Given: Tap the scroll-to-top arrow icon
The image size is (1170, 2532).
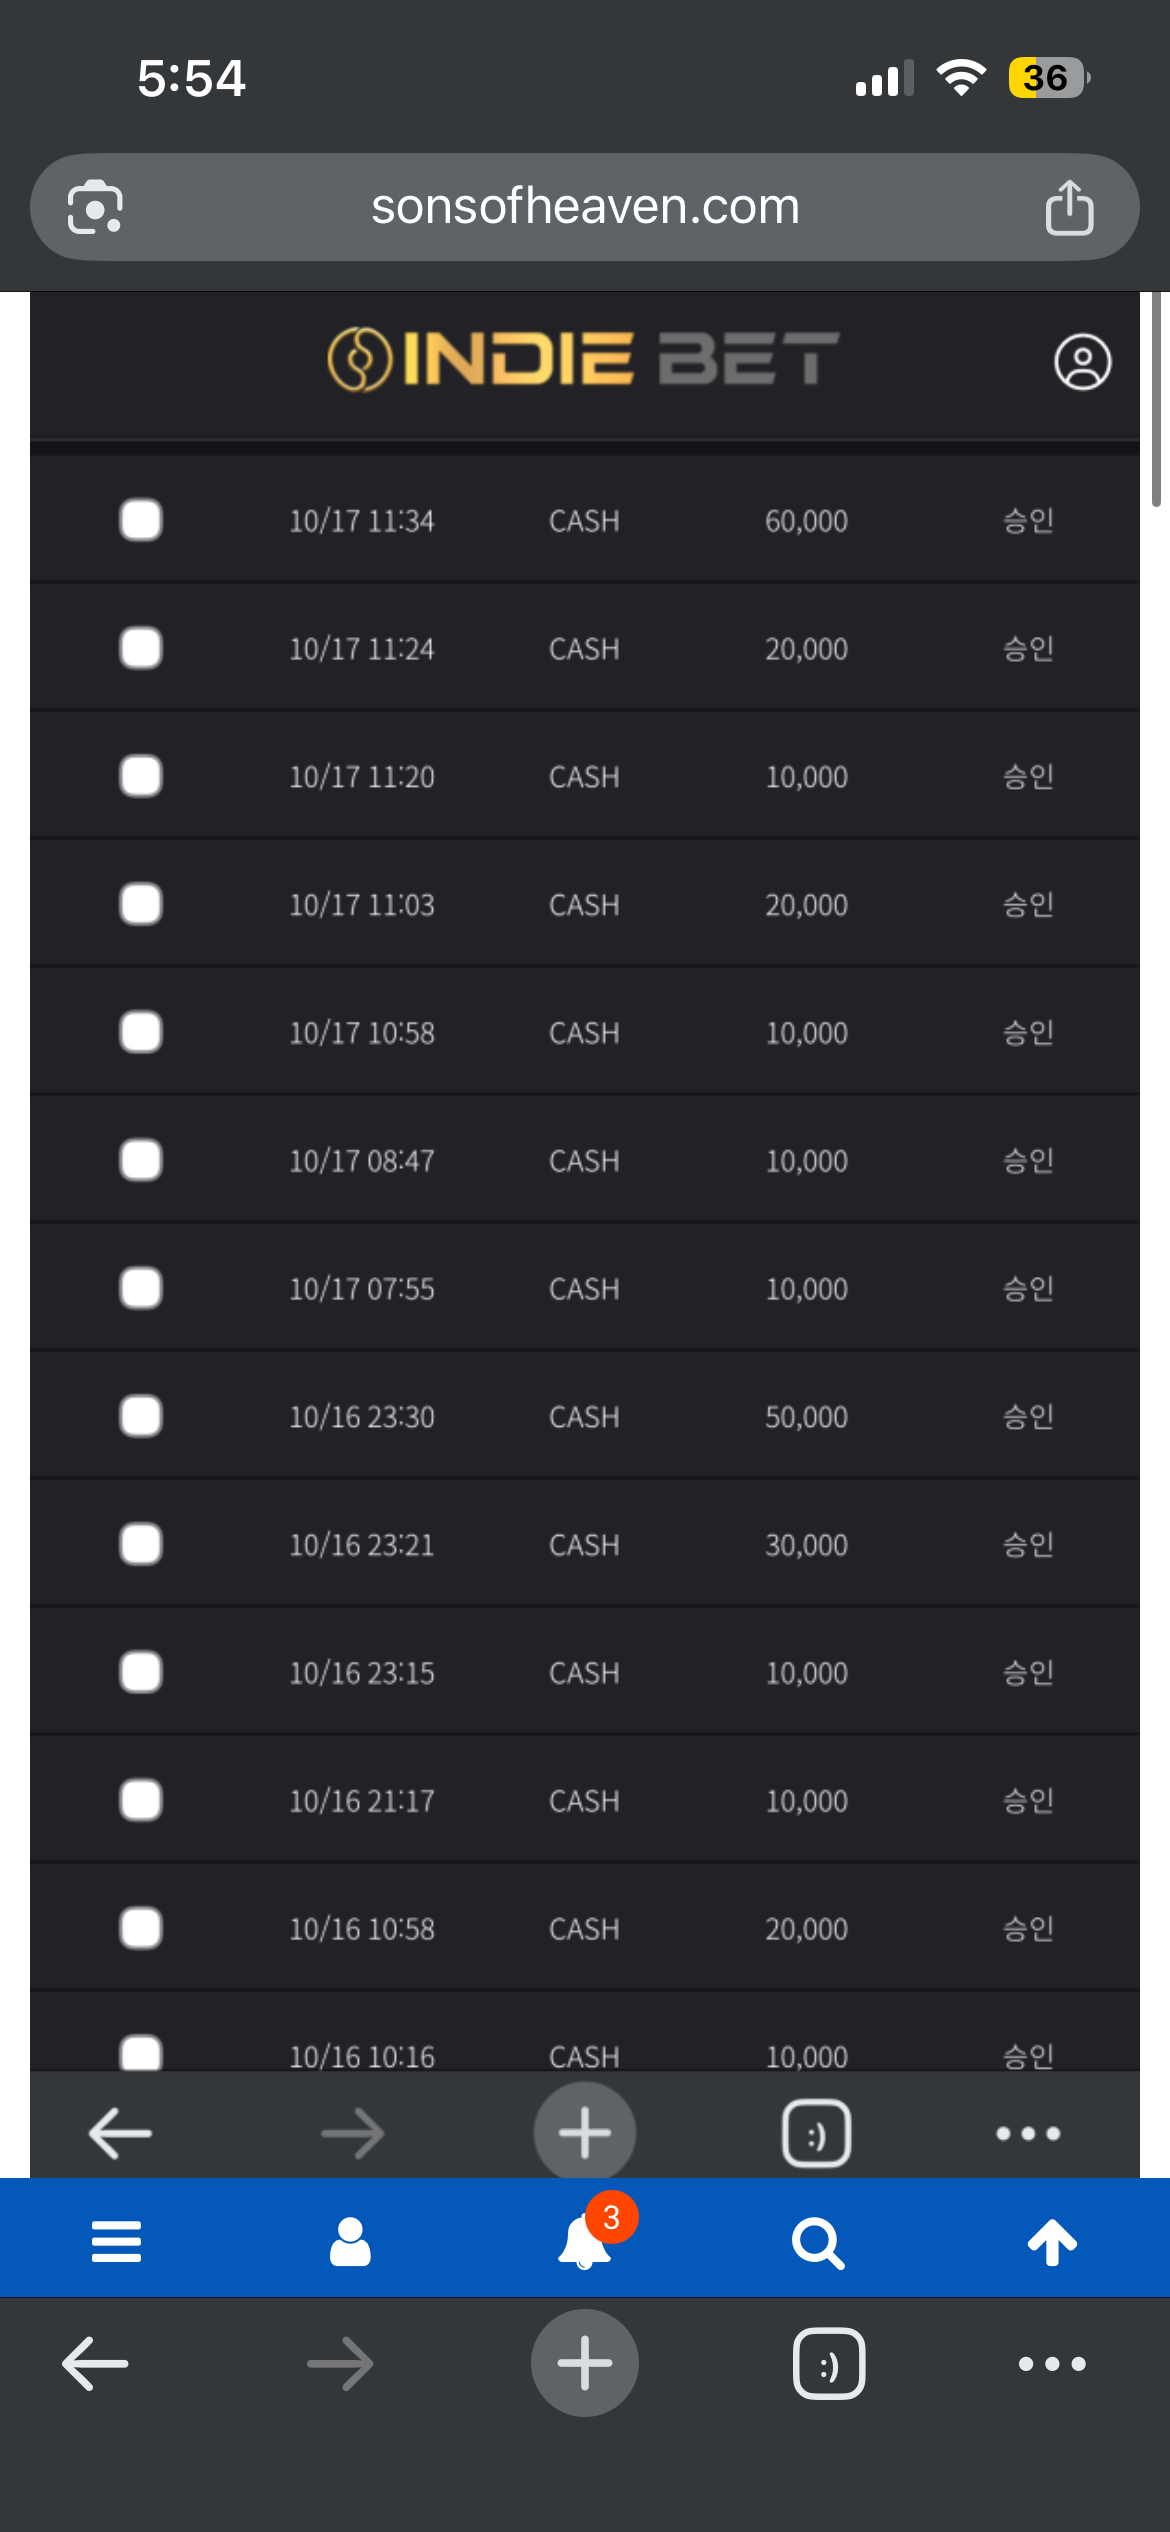Looking at the screenshot, I should pos(1052,2241).
